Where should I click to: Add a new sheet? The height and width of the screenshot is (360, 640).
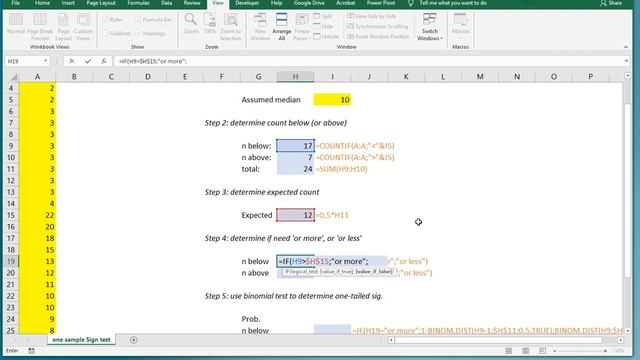pos(133,340)
